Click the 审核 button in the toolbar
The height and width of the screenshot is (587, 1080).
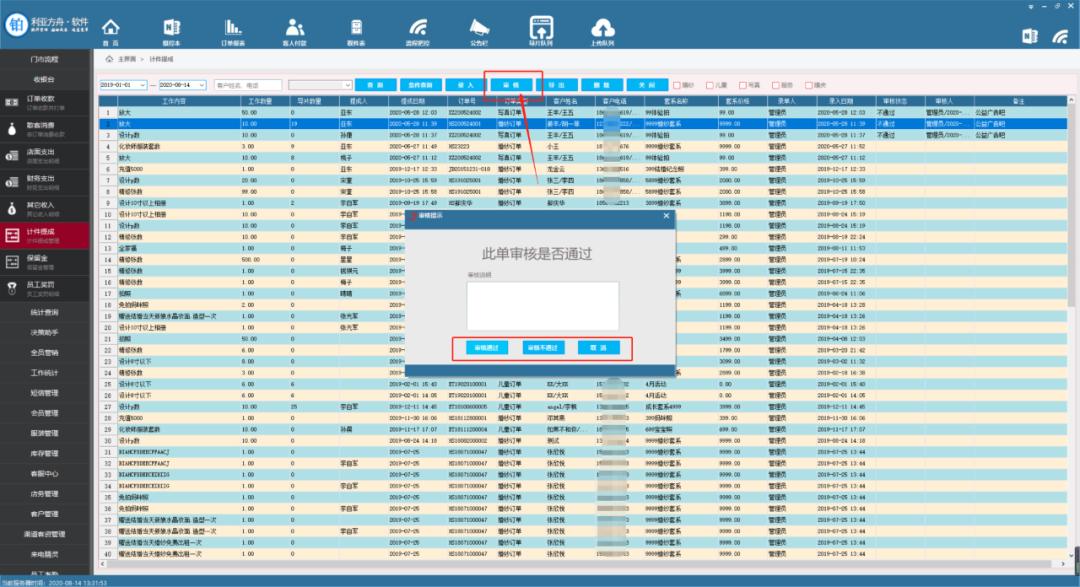click(512, 85)
